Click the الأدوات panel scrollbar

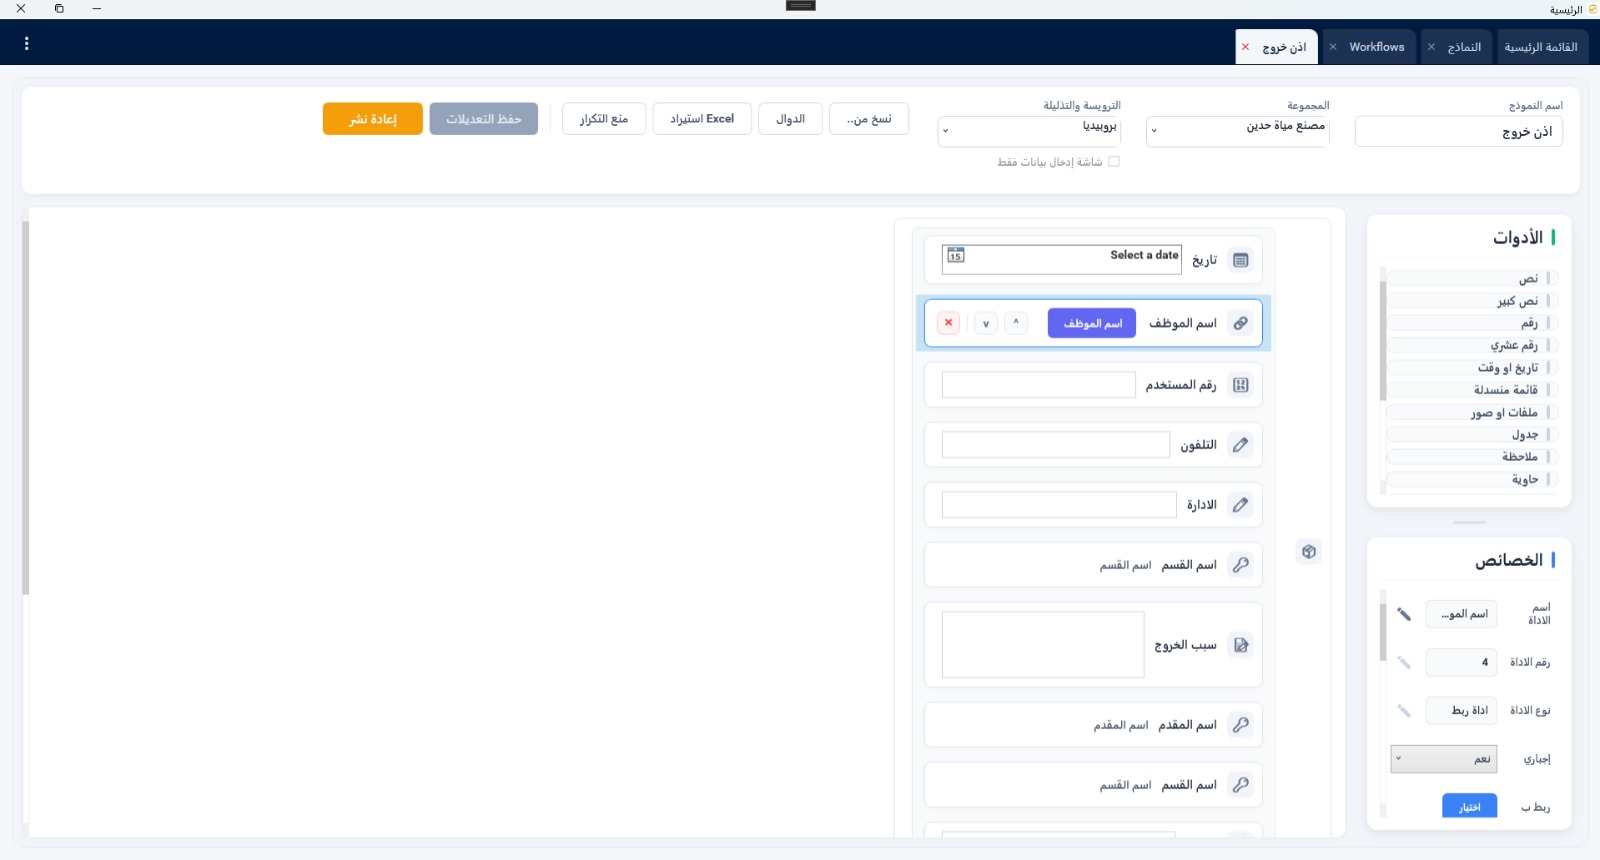[1383, 340]
